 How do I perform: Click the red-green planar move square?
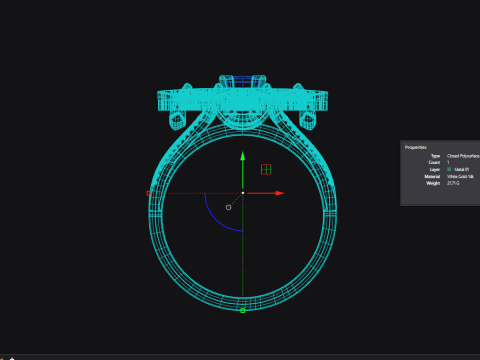click(266, 170)
